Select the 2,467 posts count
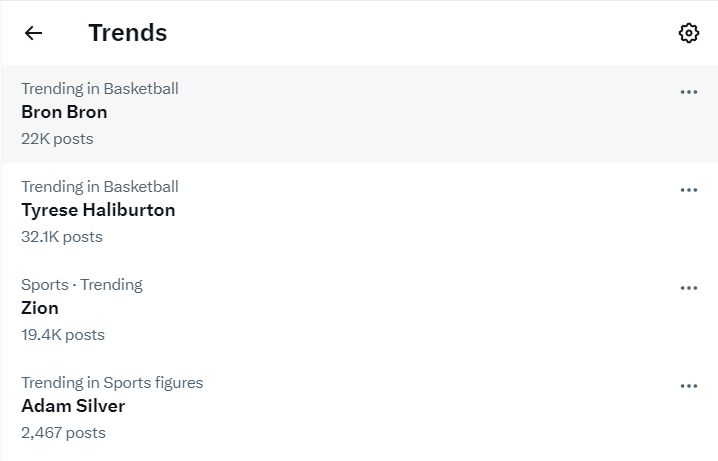This screenshot has width=718, height=461. coord(63,433)
